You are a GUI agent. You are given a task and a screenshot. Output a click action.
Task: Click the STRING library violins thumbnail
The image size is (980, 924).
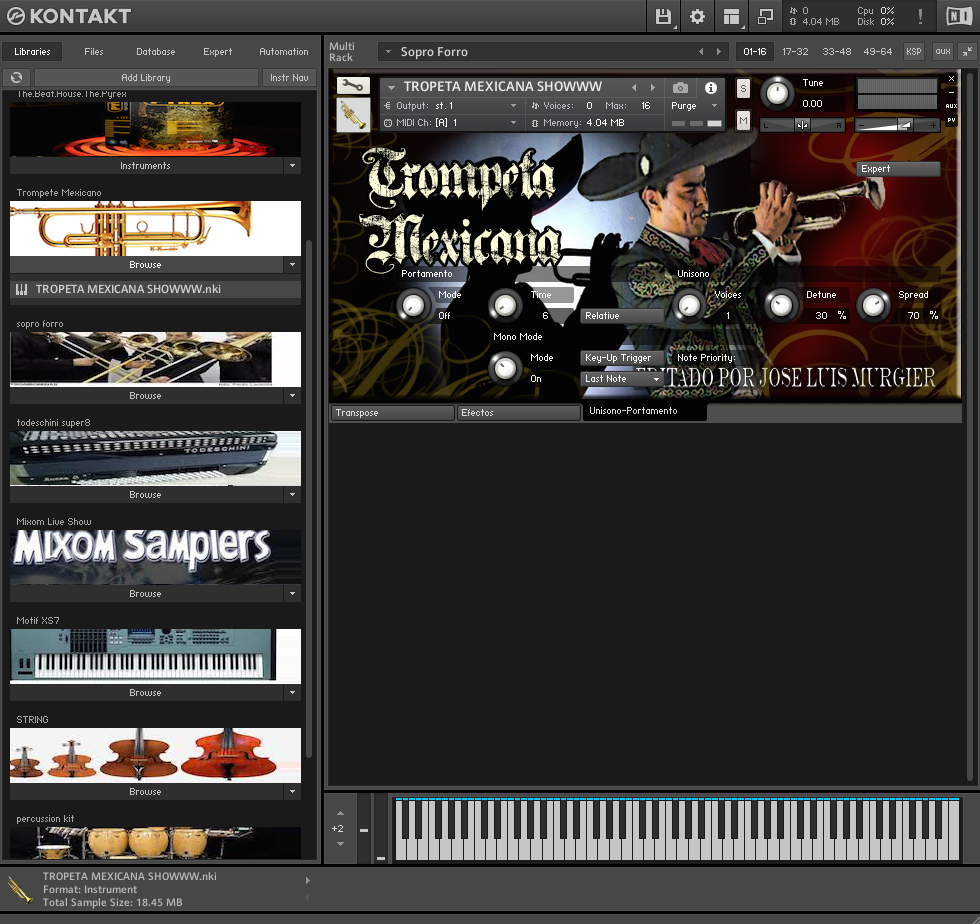pyautogui.click(x=155, y=755)
